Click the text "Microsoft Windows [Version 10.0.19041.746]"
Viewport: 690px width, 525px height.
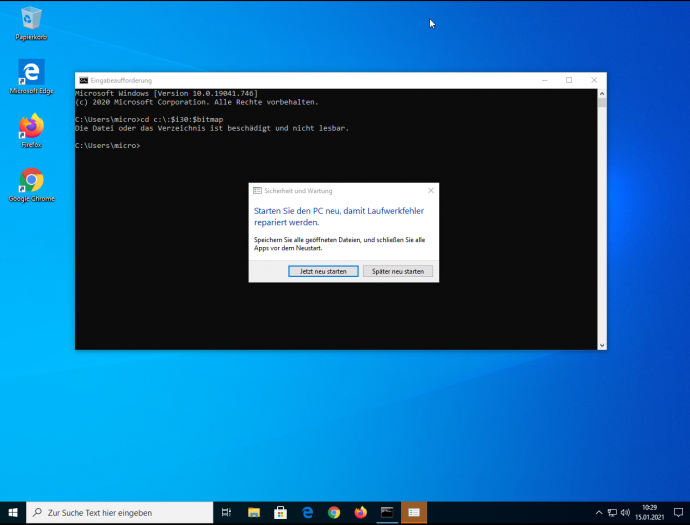tap(167, 93)
